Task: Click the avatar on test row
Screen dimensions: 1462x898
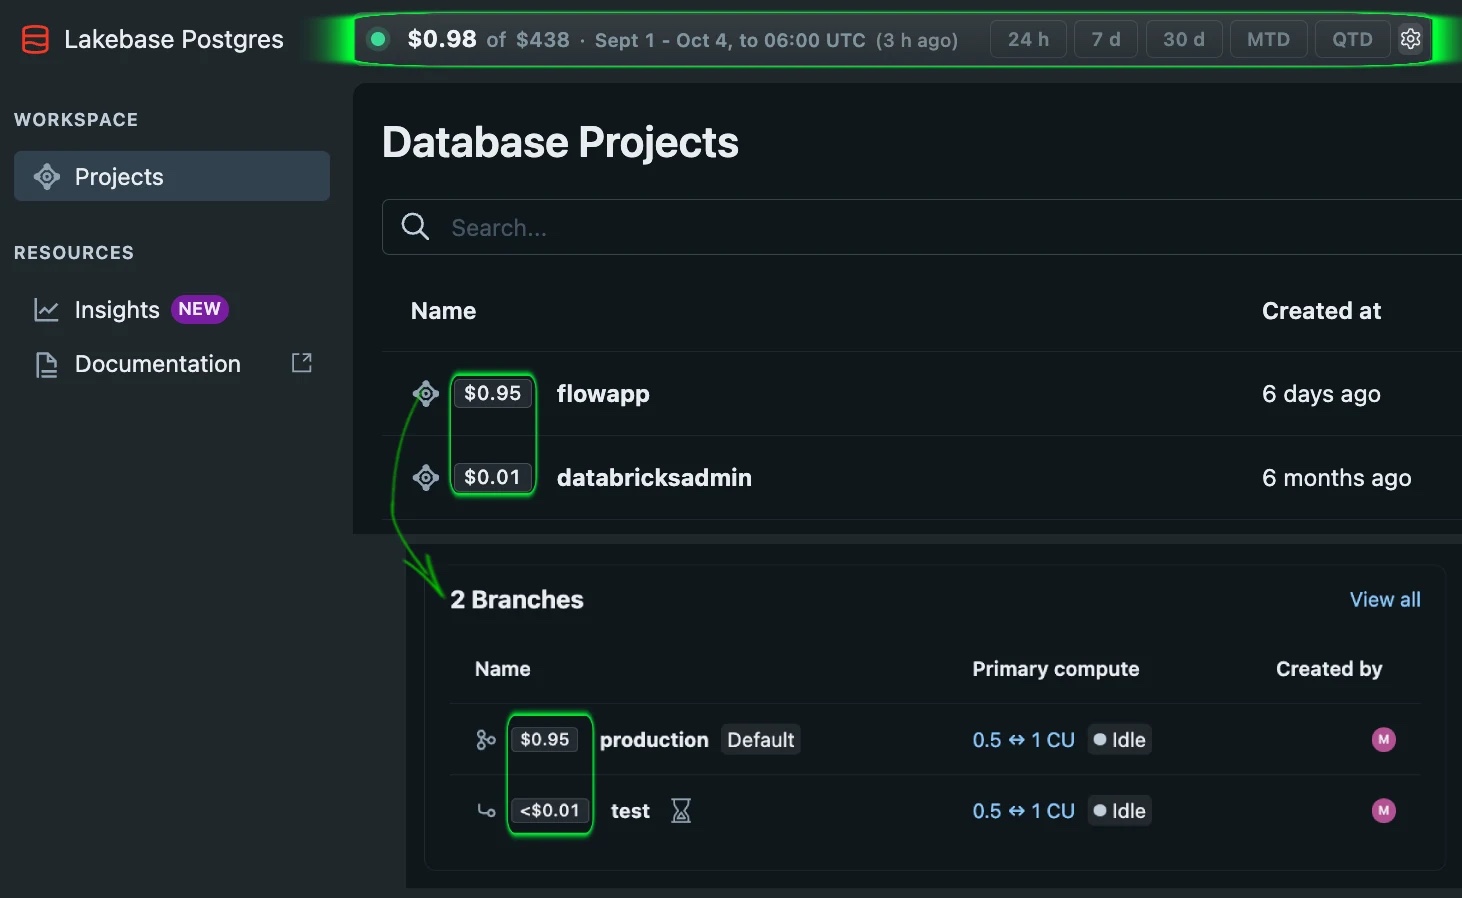Action: 1384,811
